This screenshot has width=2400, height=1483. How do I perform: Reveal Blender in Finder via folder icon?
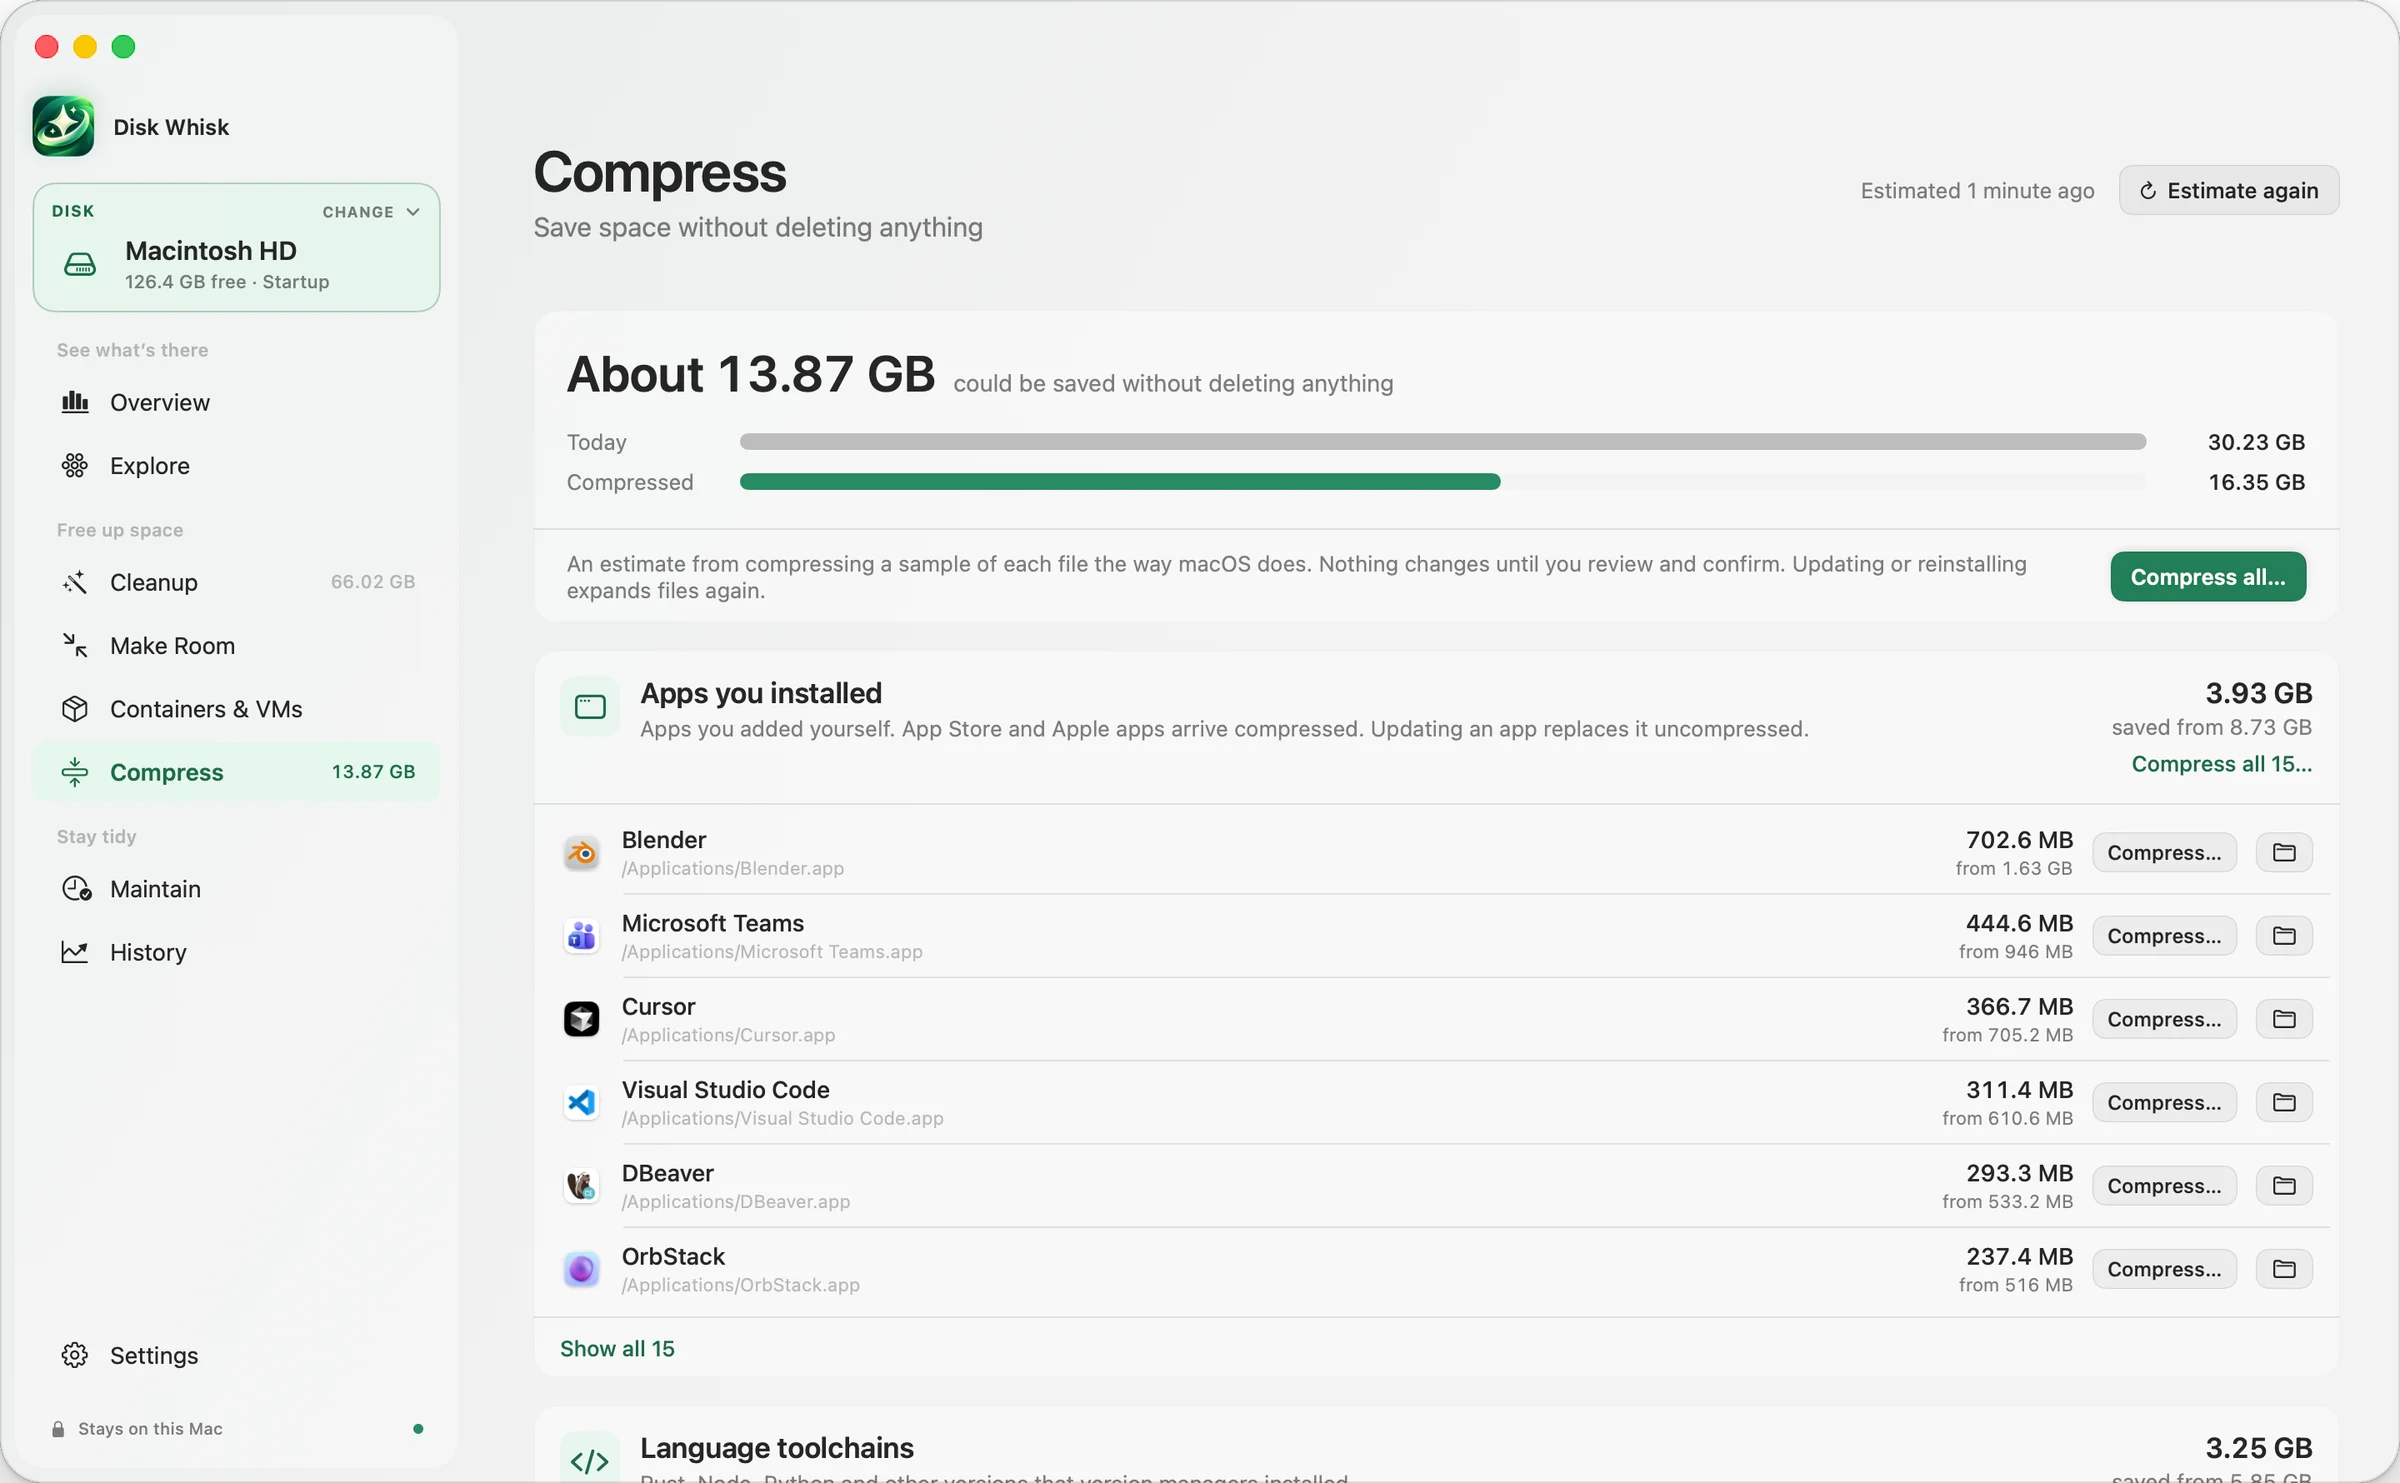click(2284, 852)
